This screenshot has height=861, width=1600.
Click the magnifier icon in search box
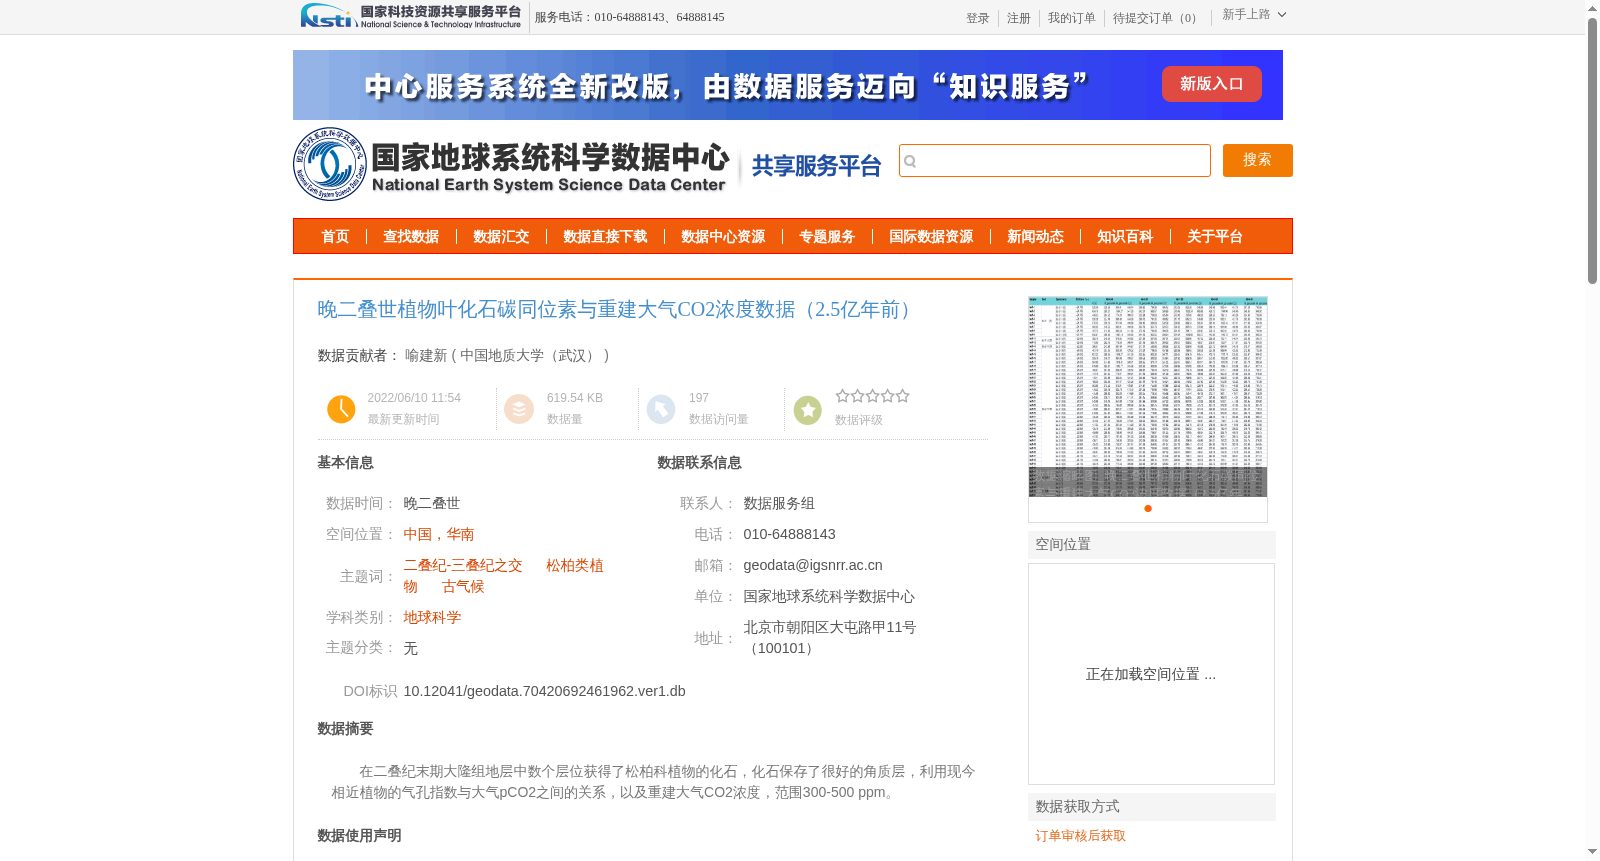pos(910,161)
